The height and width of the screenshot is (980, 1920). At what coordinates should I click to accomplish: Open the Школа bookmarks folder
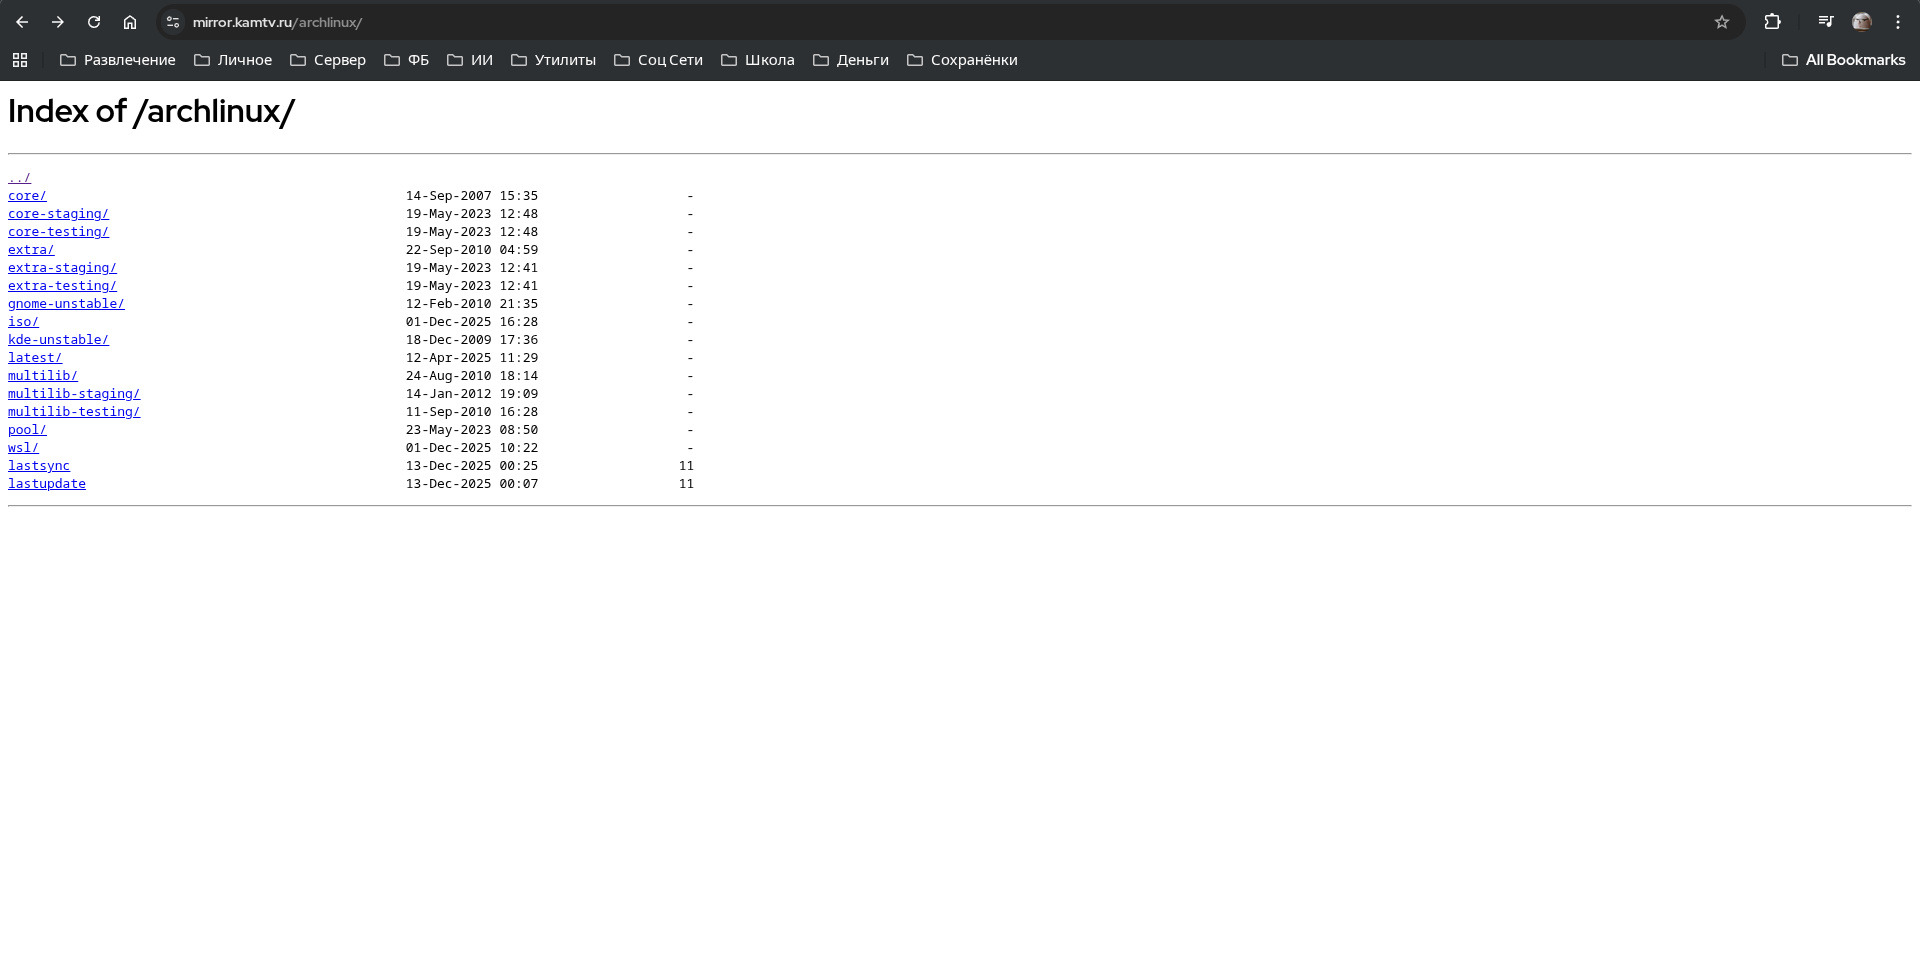tap(758, 60)
